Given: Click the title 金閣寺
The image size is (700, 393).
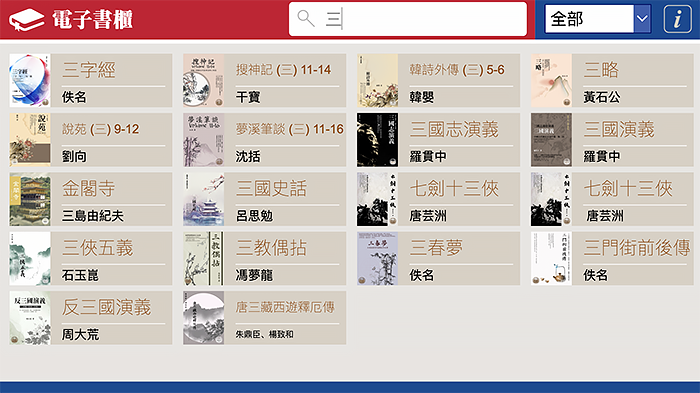Looking at the screenshot, I should pos(88,188).
